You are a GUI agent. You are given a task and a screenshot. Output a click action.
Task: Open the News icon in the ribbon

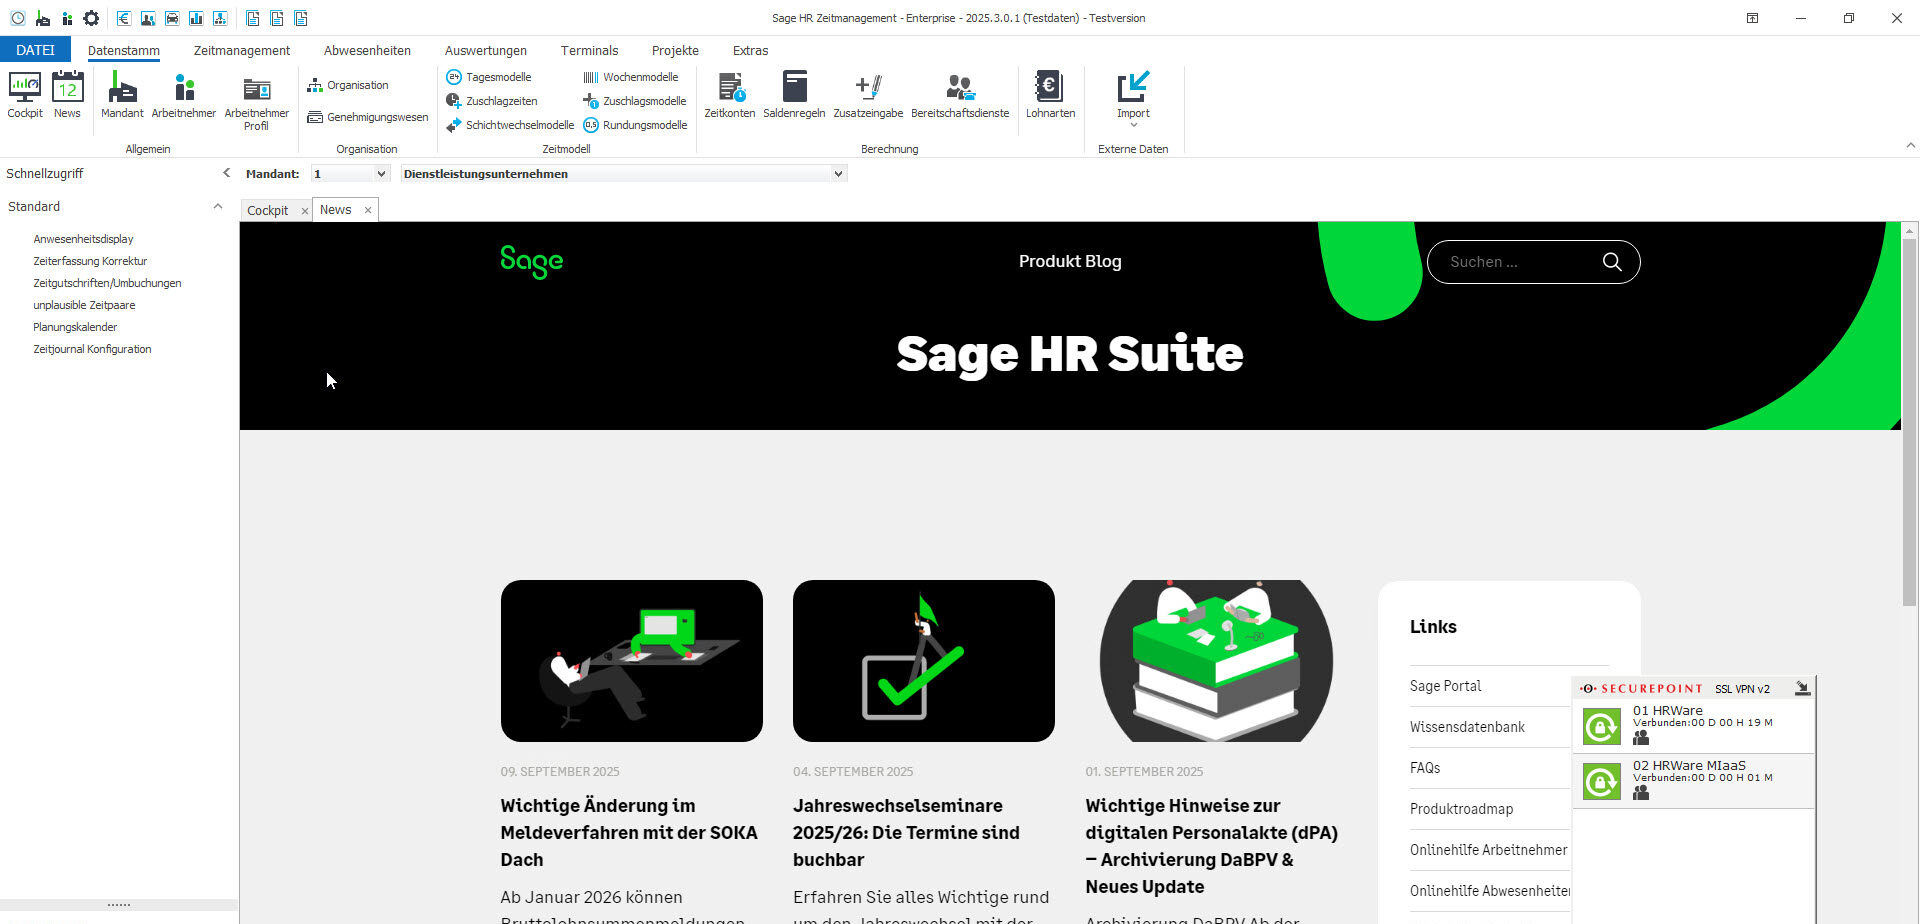coord(67,95)
